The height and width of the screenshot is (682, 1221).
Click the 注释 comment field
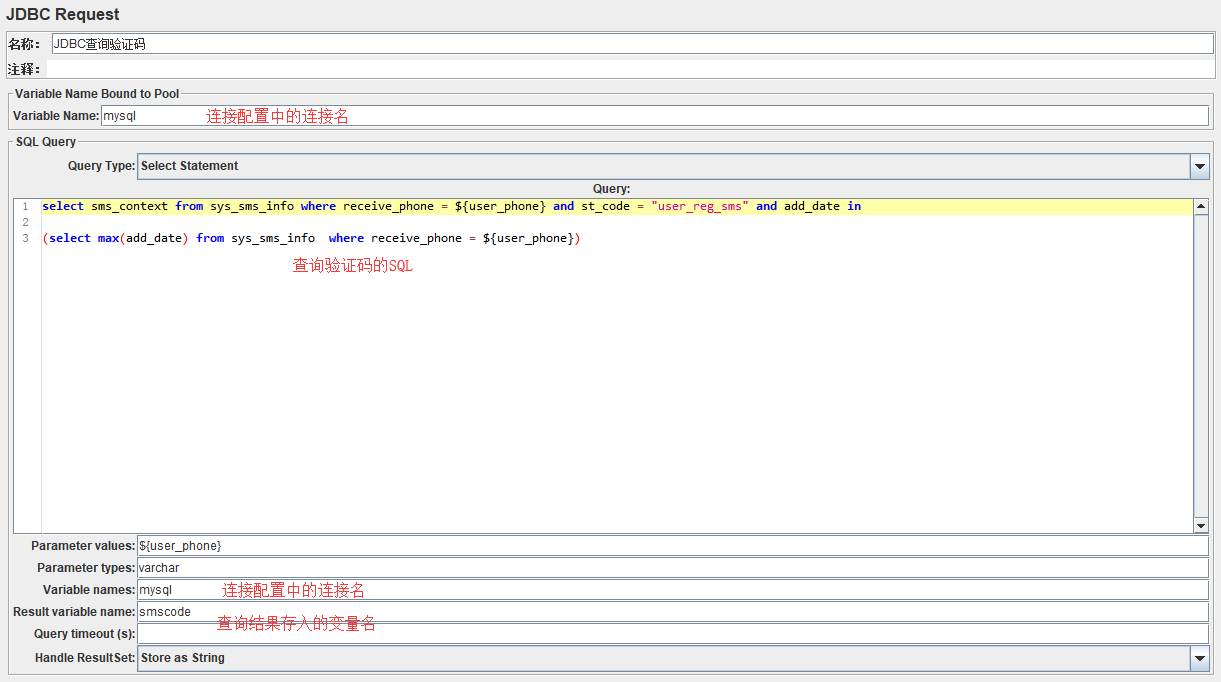point(632,69)
